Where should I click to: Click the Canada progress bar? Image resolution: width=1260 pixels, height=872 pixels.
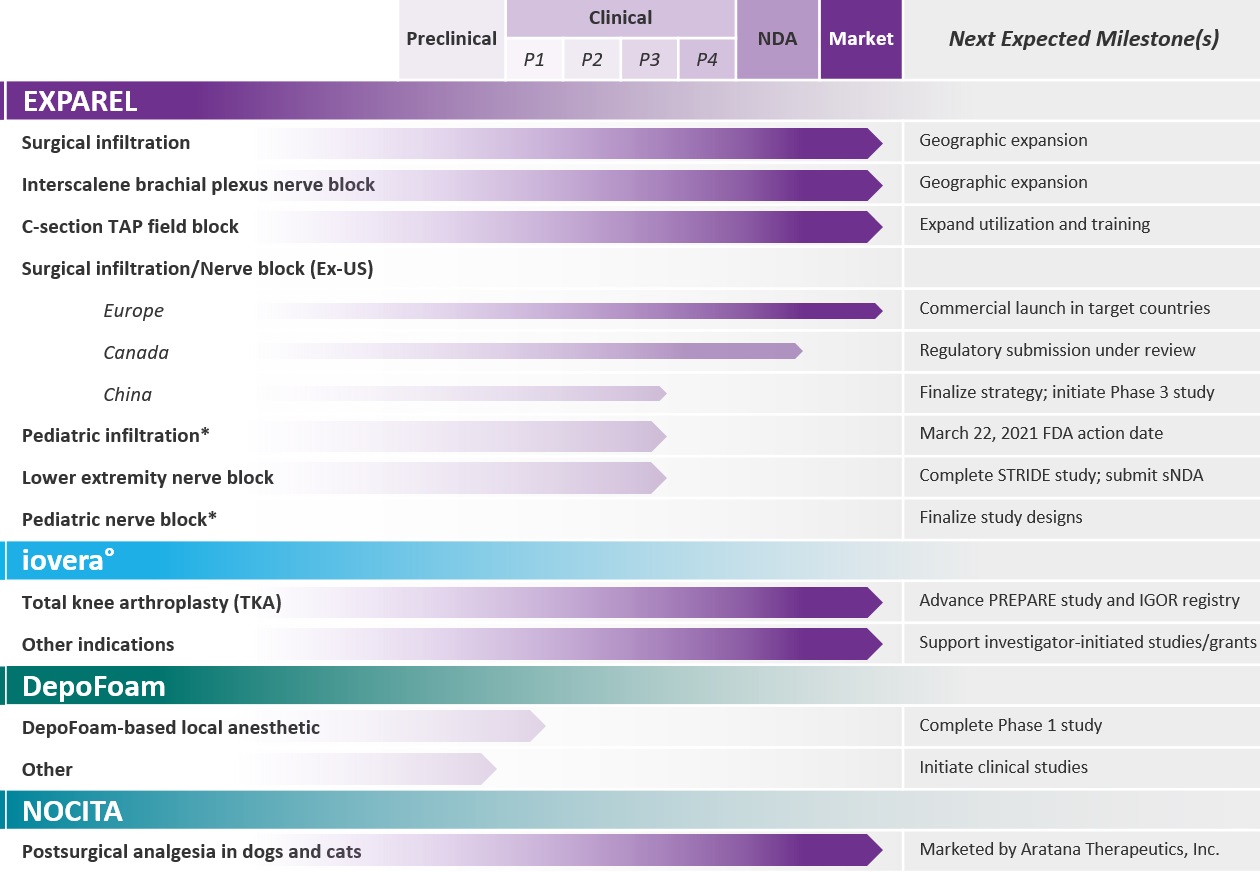tap(530, 351)
